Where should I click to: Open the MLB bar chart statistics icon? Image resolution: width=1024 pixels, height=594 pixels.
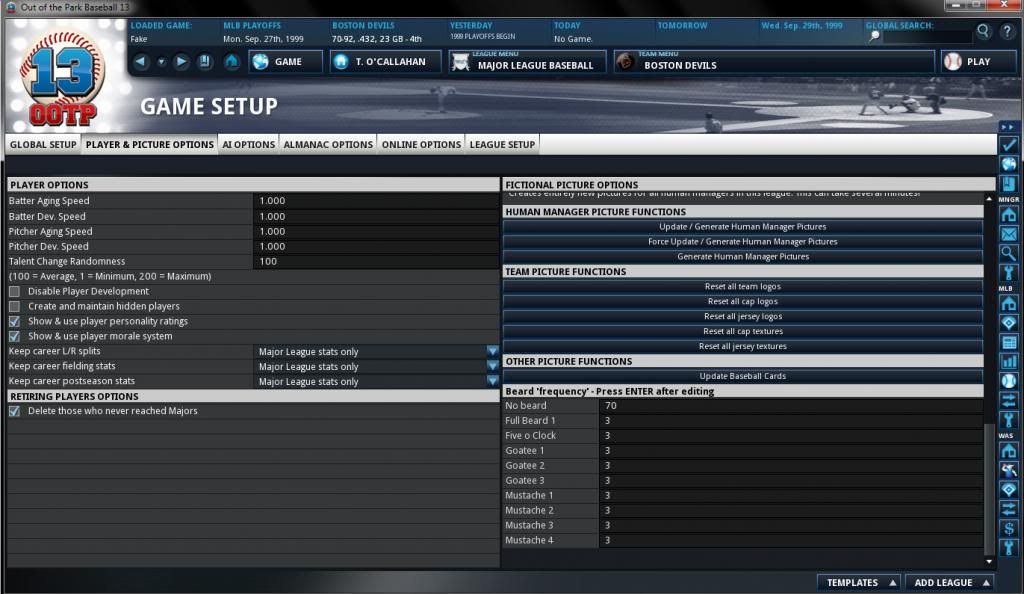(x=1009, y=361)
